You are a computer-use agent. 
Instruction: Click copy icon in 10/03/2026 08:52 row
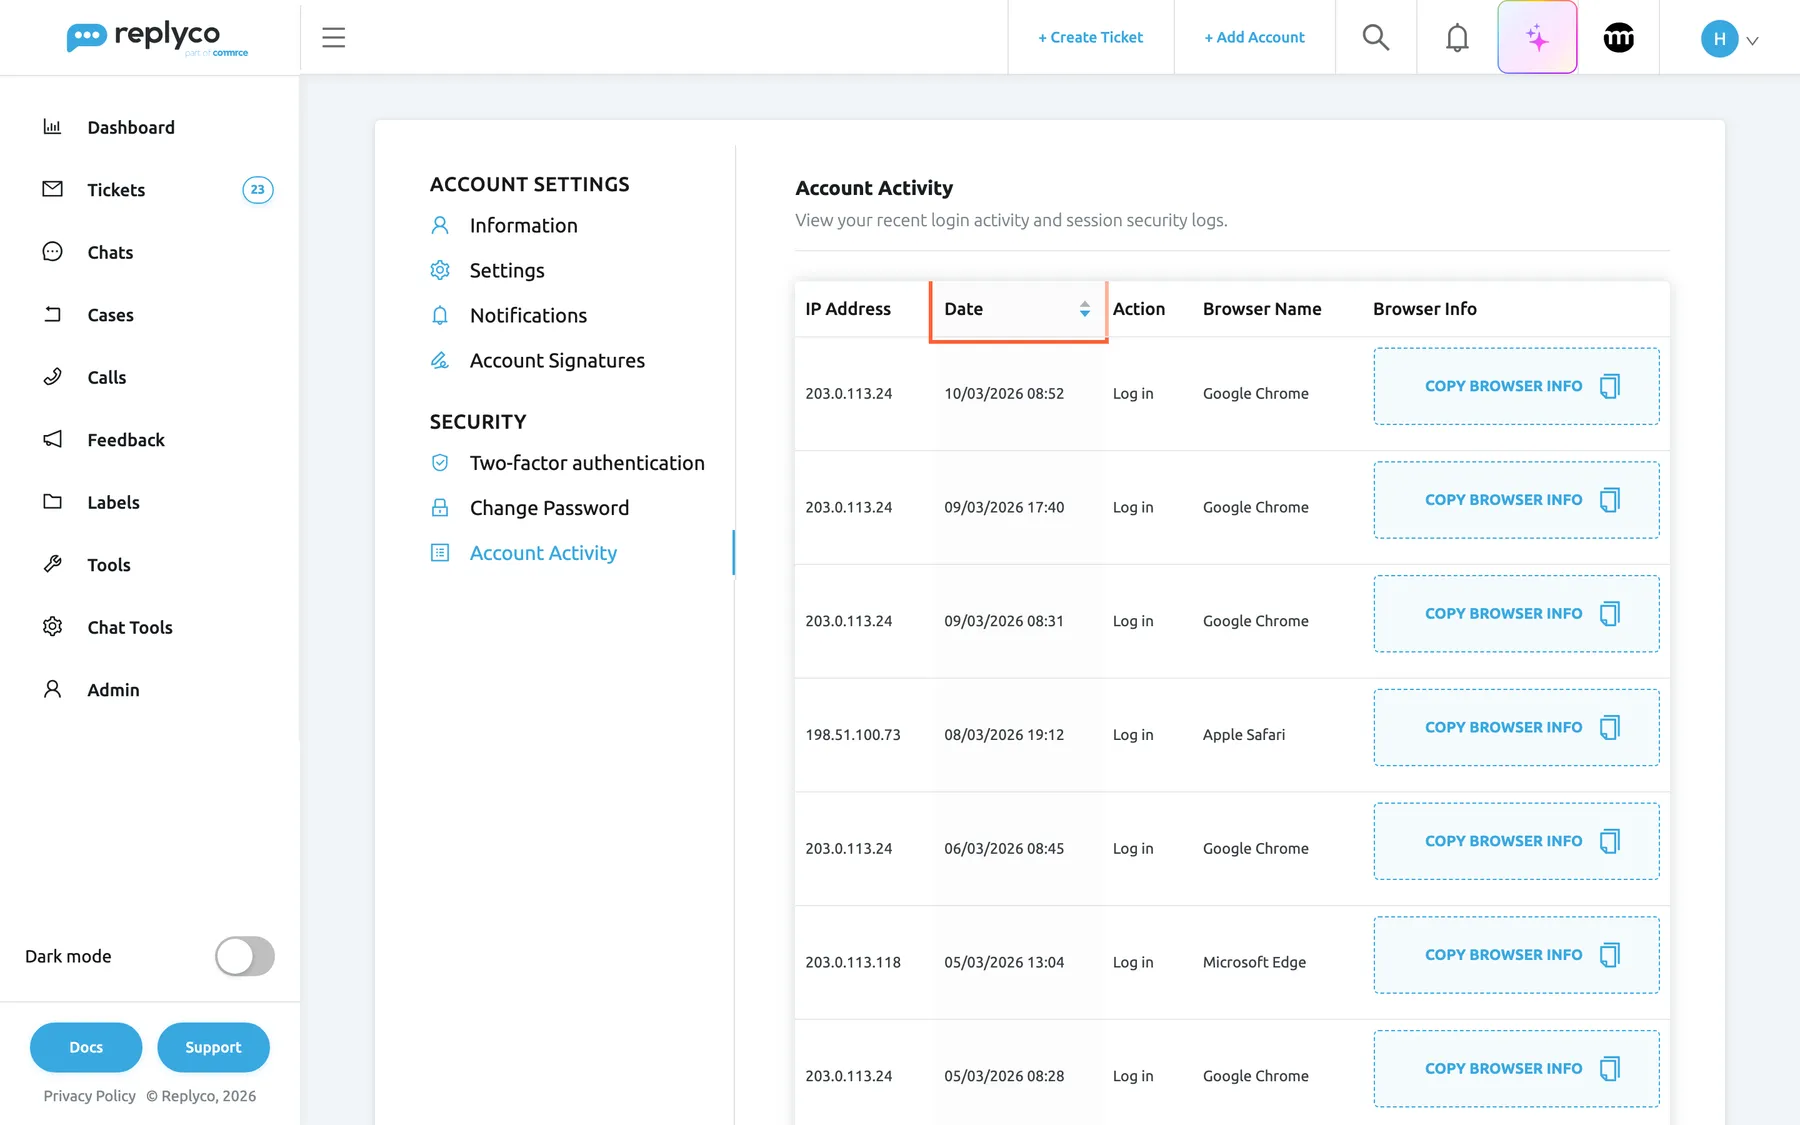(x=1609, y=386)
